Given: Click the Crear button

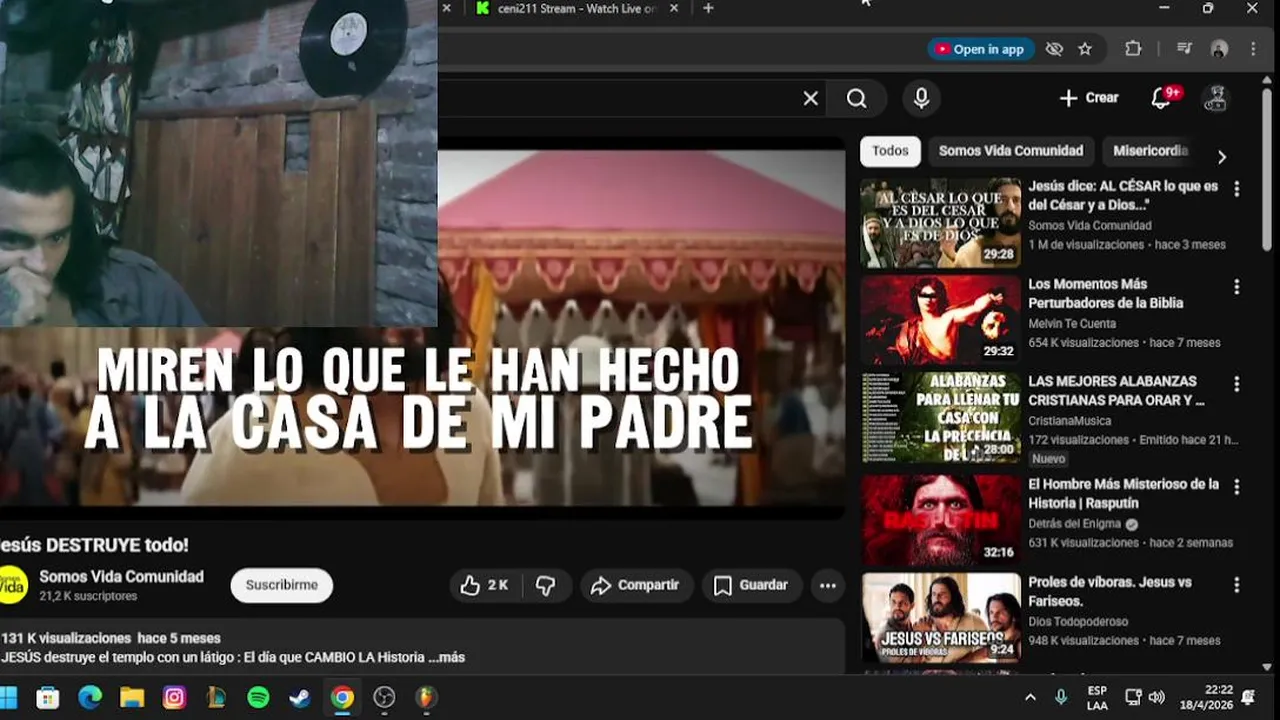Looking at the screenshot, I should (x=1089, y=98).
